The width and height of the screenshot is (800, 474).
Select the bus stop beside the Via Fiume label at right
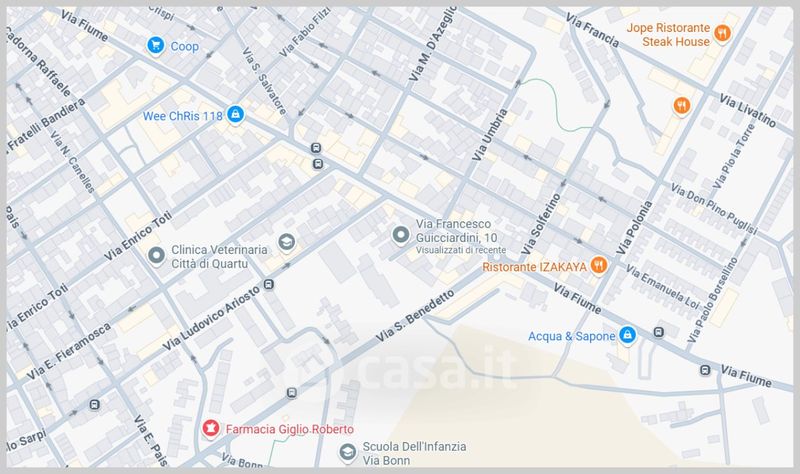click(705, 370)
